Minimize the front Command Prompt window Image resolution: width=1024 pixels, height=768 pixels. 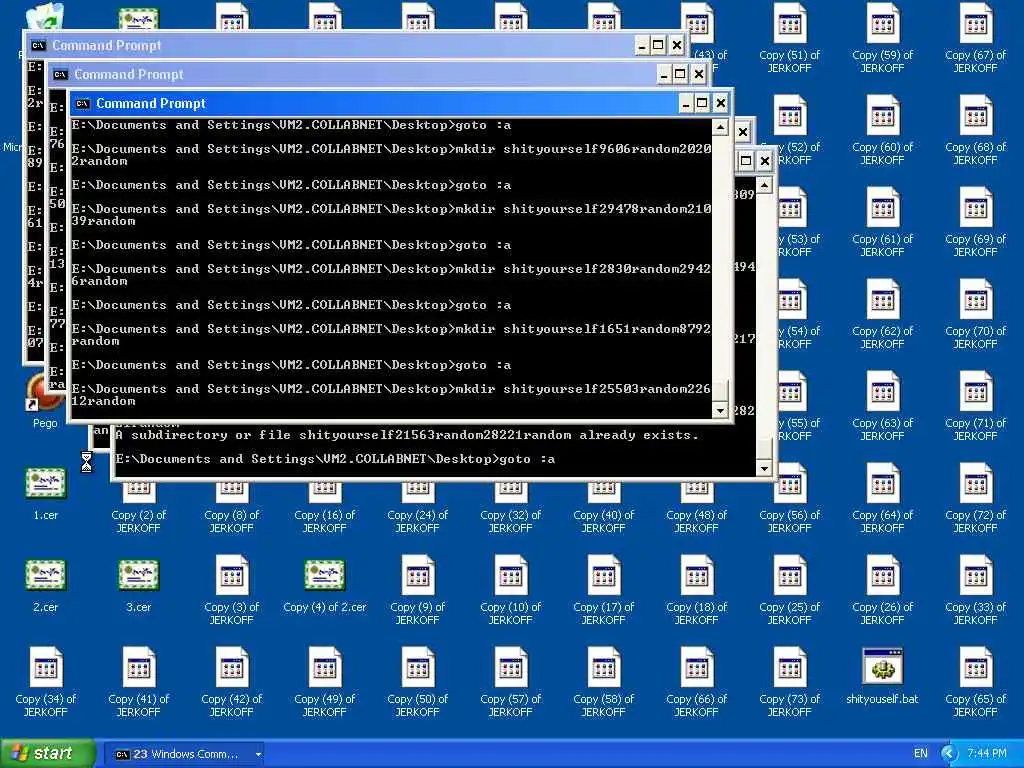[x=685, y=103]
